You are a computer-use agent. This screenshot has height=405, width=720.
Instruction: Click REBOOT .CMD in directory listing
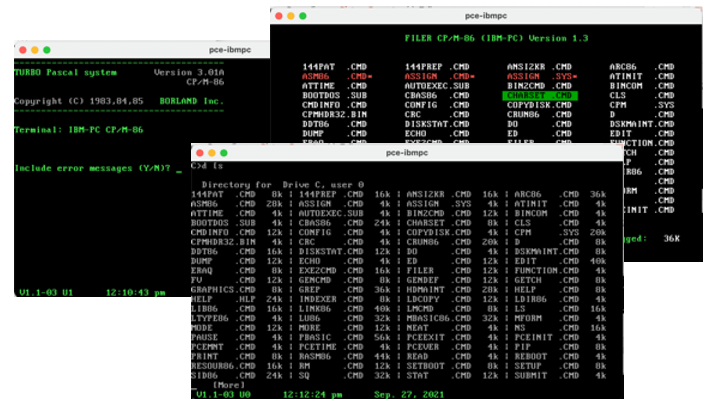546,357
